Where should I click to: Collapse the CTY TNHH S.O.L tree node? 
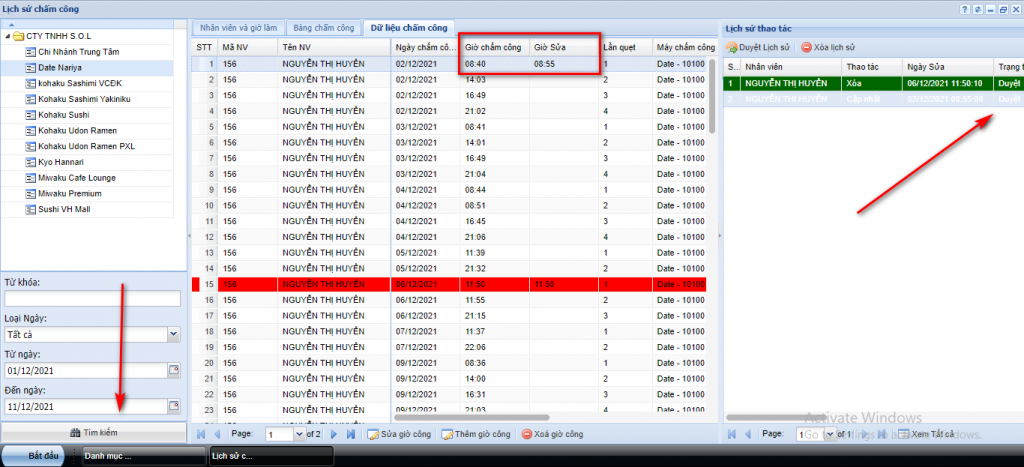click(x=7, y=36)
